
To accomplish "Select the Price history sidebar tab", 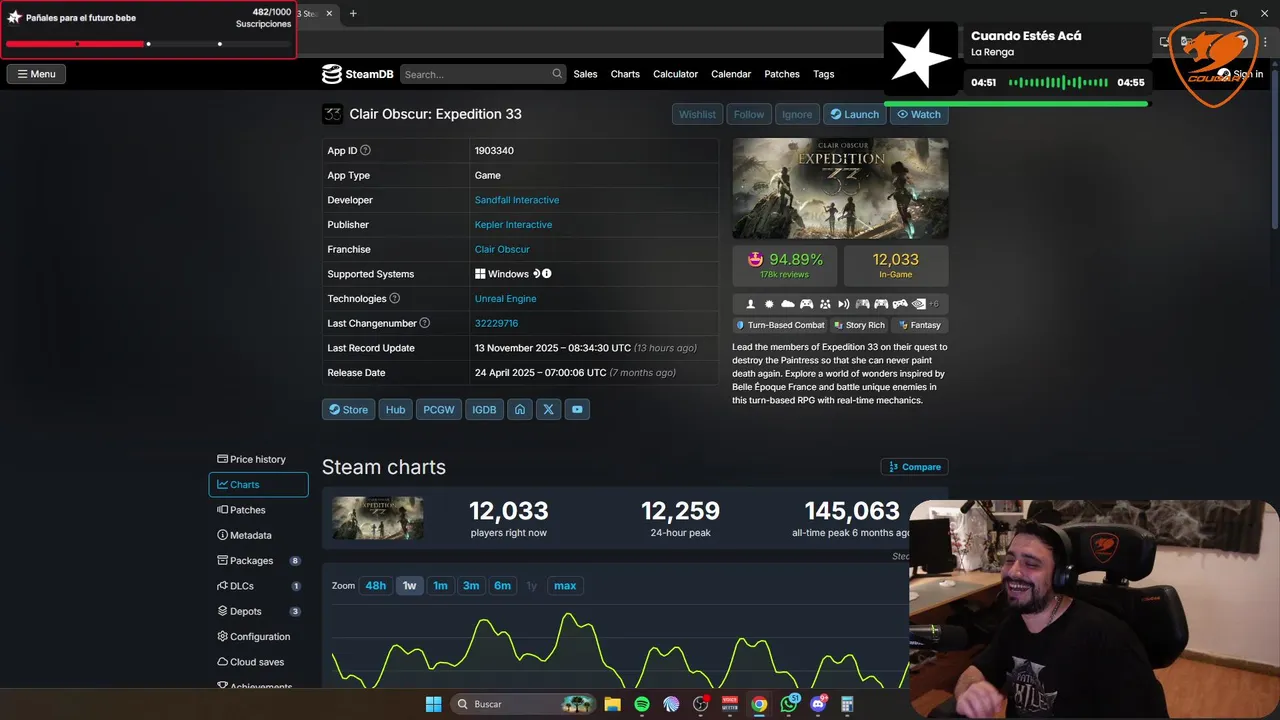I will 258,459.
